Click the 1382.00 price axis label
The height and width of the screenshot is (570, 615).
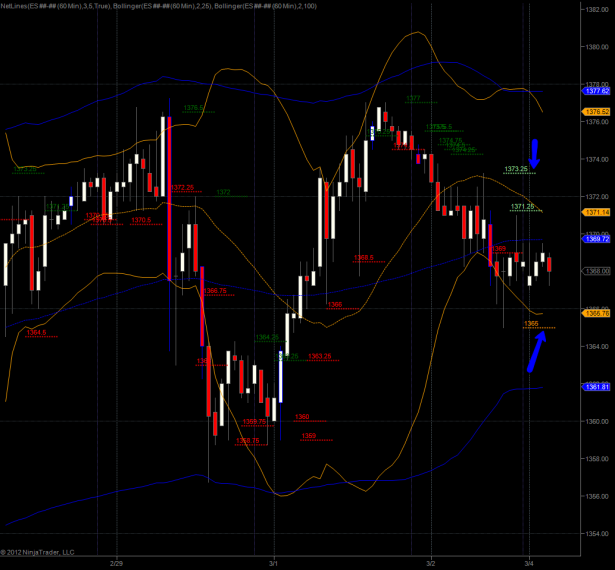pos(597,9)
